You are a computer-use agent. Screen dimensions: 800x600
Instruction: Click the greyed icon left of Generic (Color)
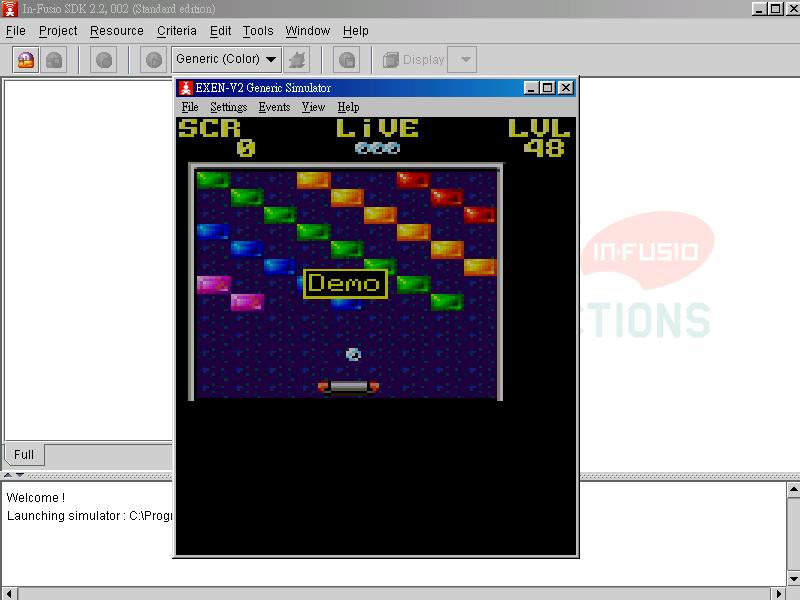154,60
